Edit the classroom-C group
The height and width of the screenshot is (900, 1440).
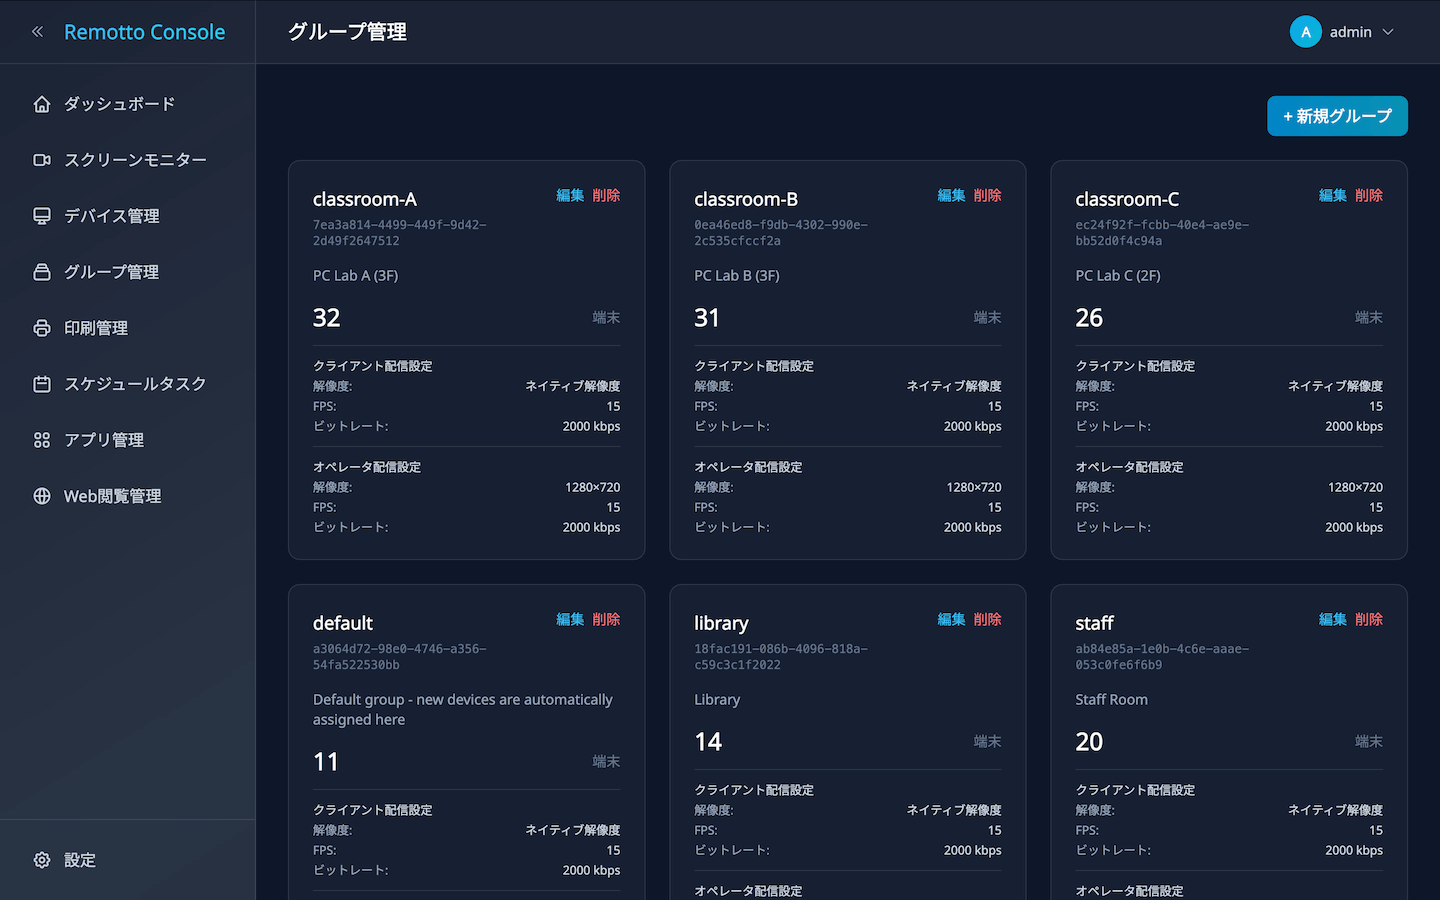(1332, 195)
